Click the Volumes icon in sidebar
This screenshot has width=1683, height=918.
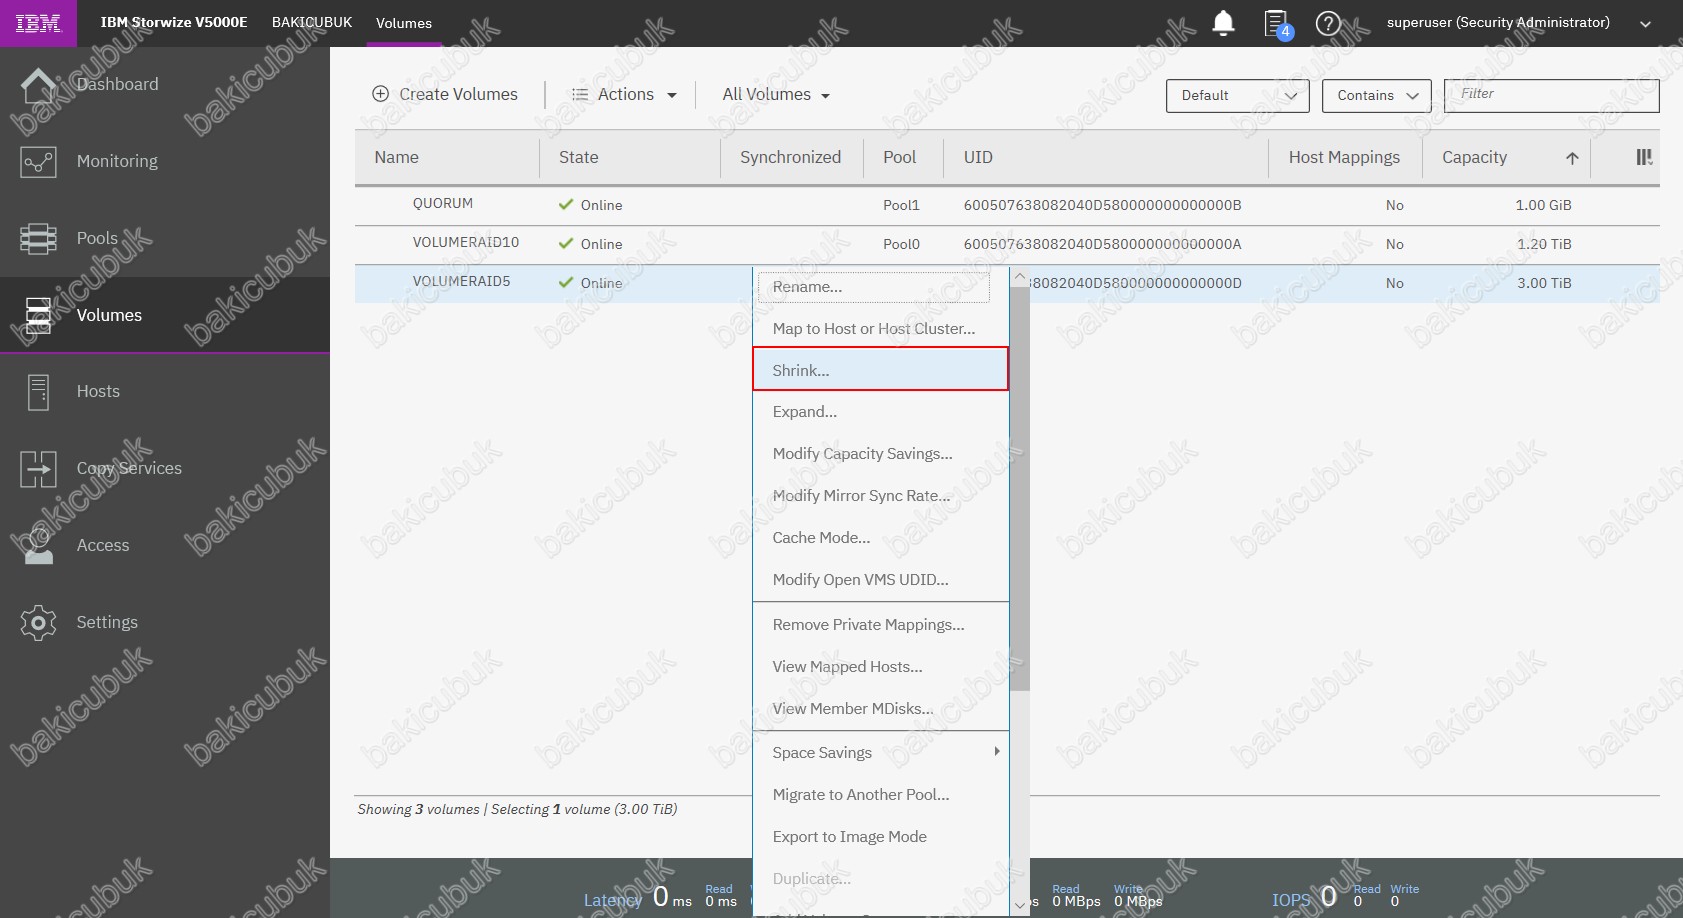pos(38,315)
